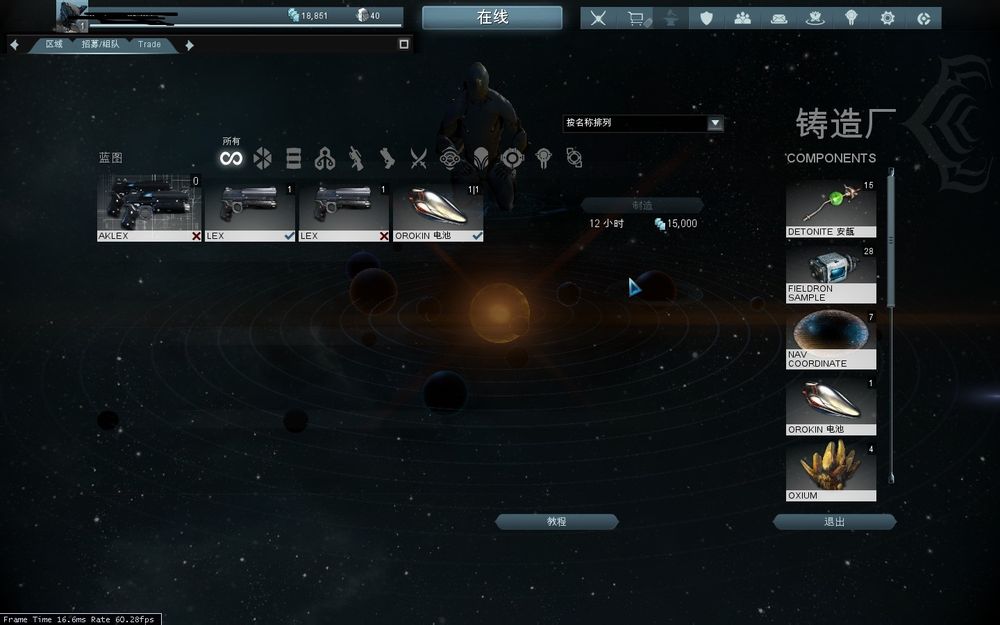Viewport: 1000px width, 625px height.
Task: Select DETONITE 安瓿 component
Action: [x=831, y=209]
